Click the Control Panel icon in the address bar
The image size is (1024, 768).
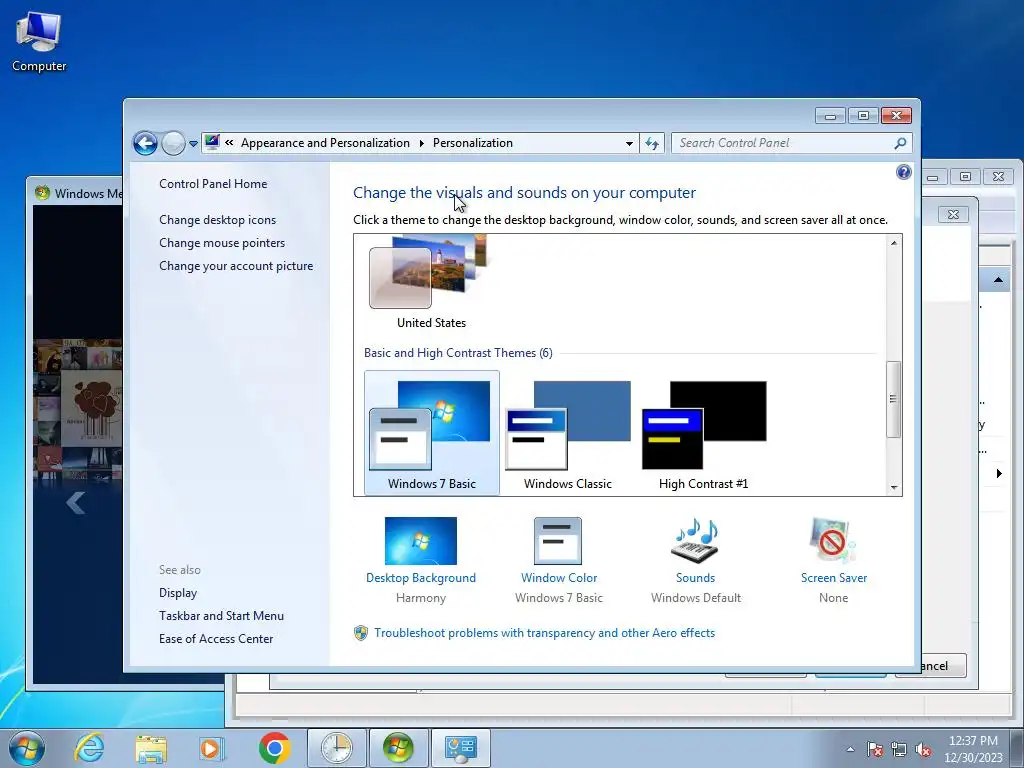pos(212,142)
